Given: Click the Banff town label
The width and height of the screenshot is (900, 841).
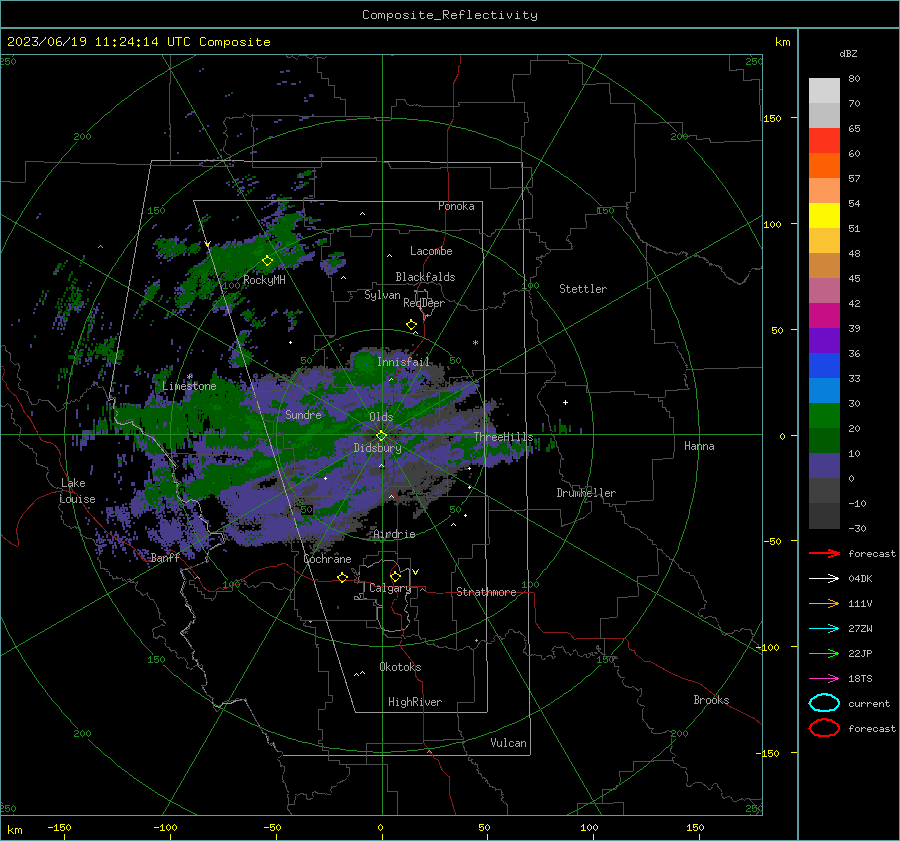Looking at the screenshot, I should tap(165, 557).
